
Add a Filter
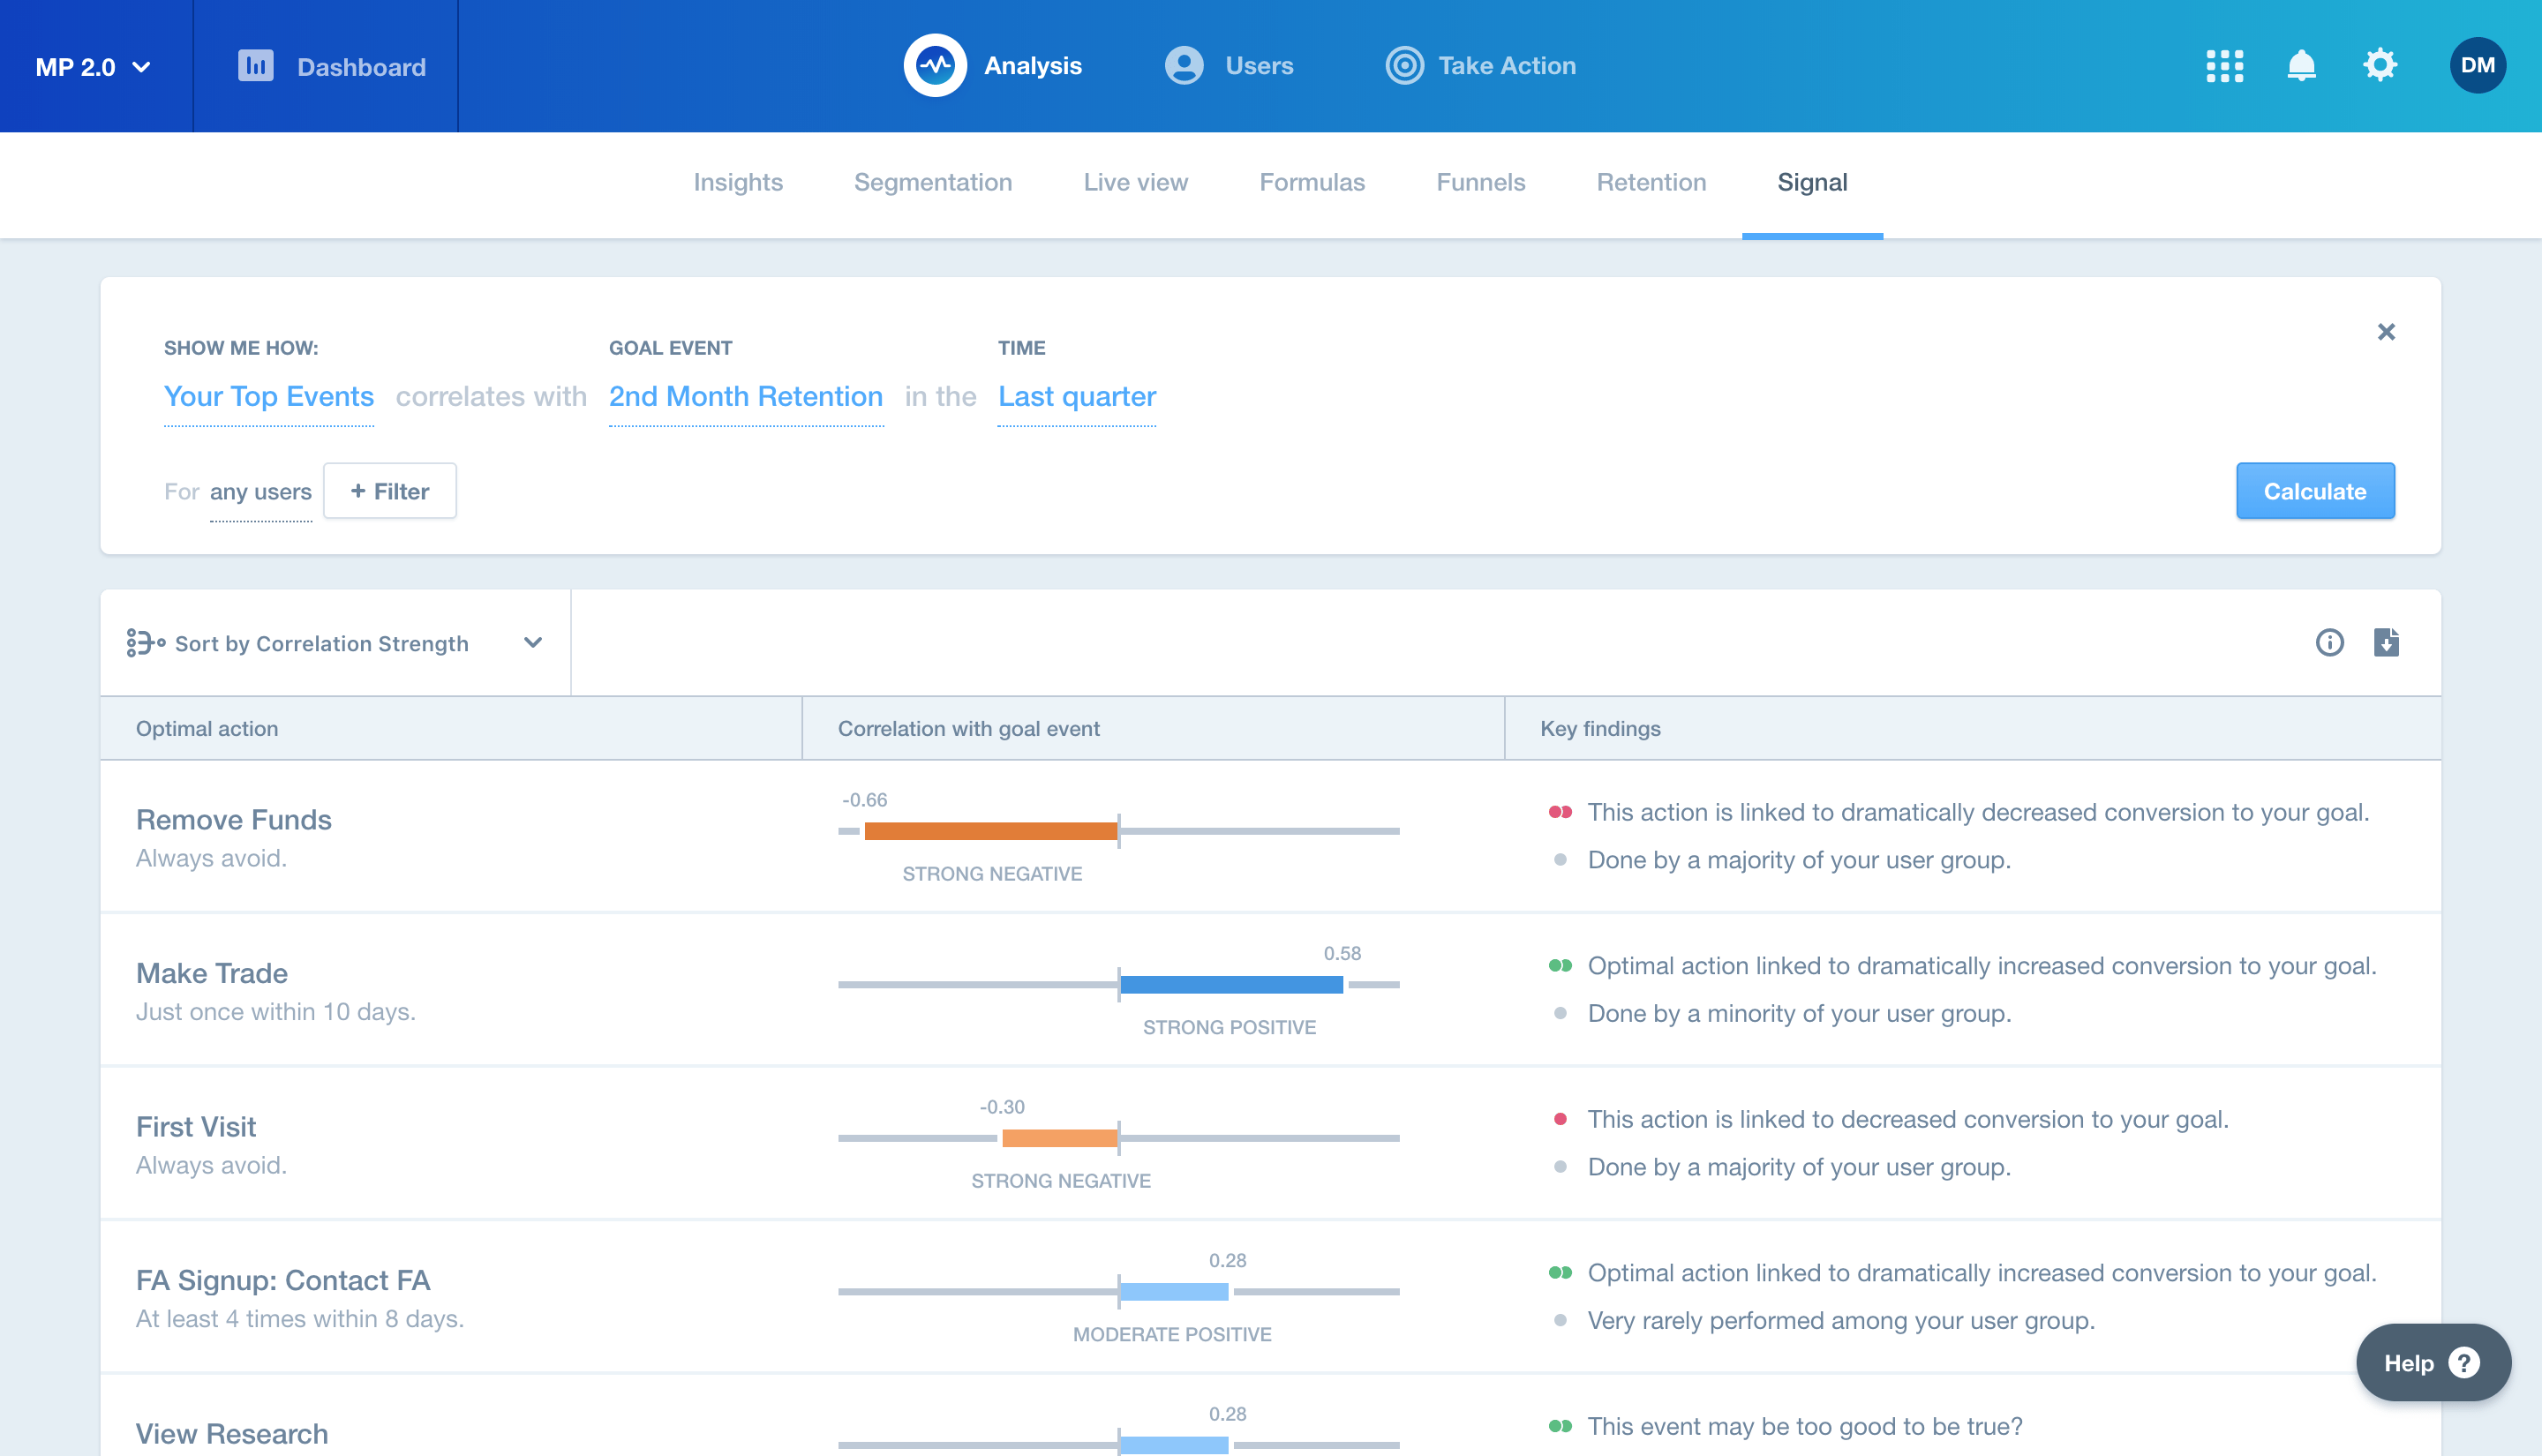(x=389, y=491)
